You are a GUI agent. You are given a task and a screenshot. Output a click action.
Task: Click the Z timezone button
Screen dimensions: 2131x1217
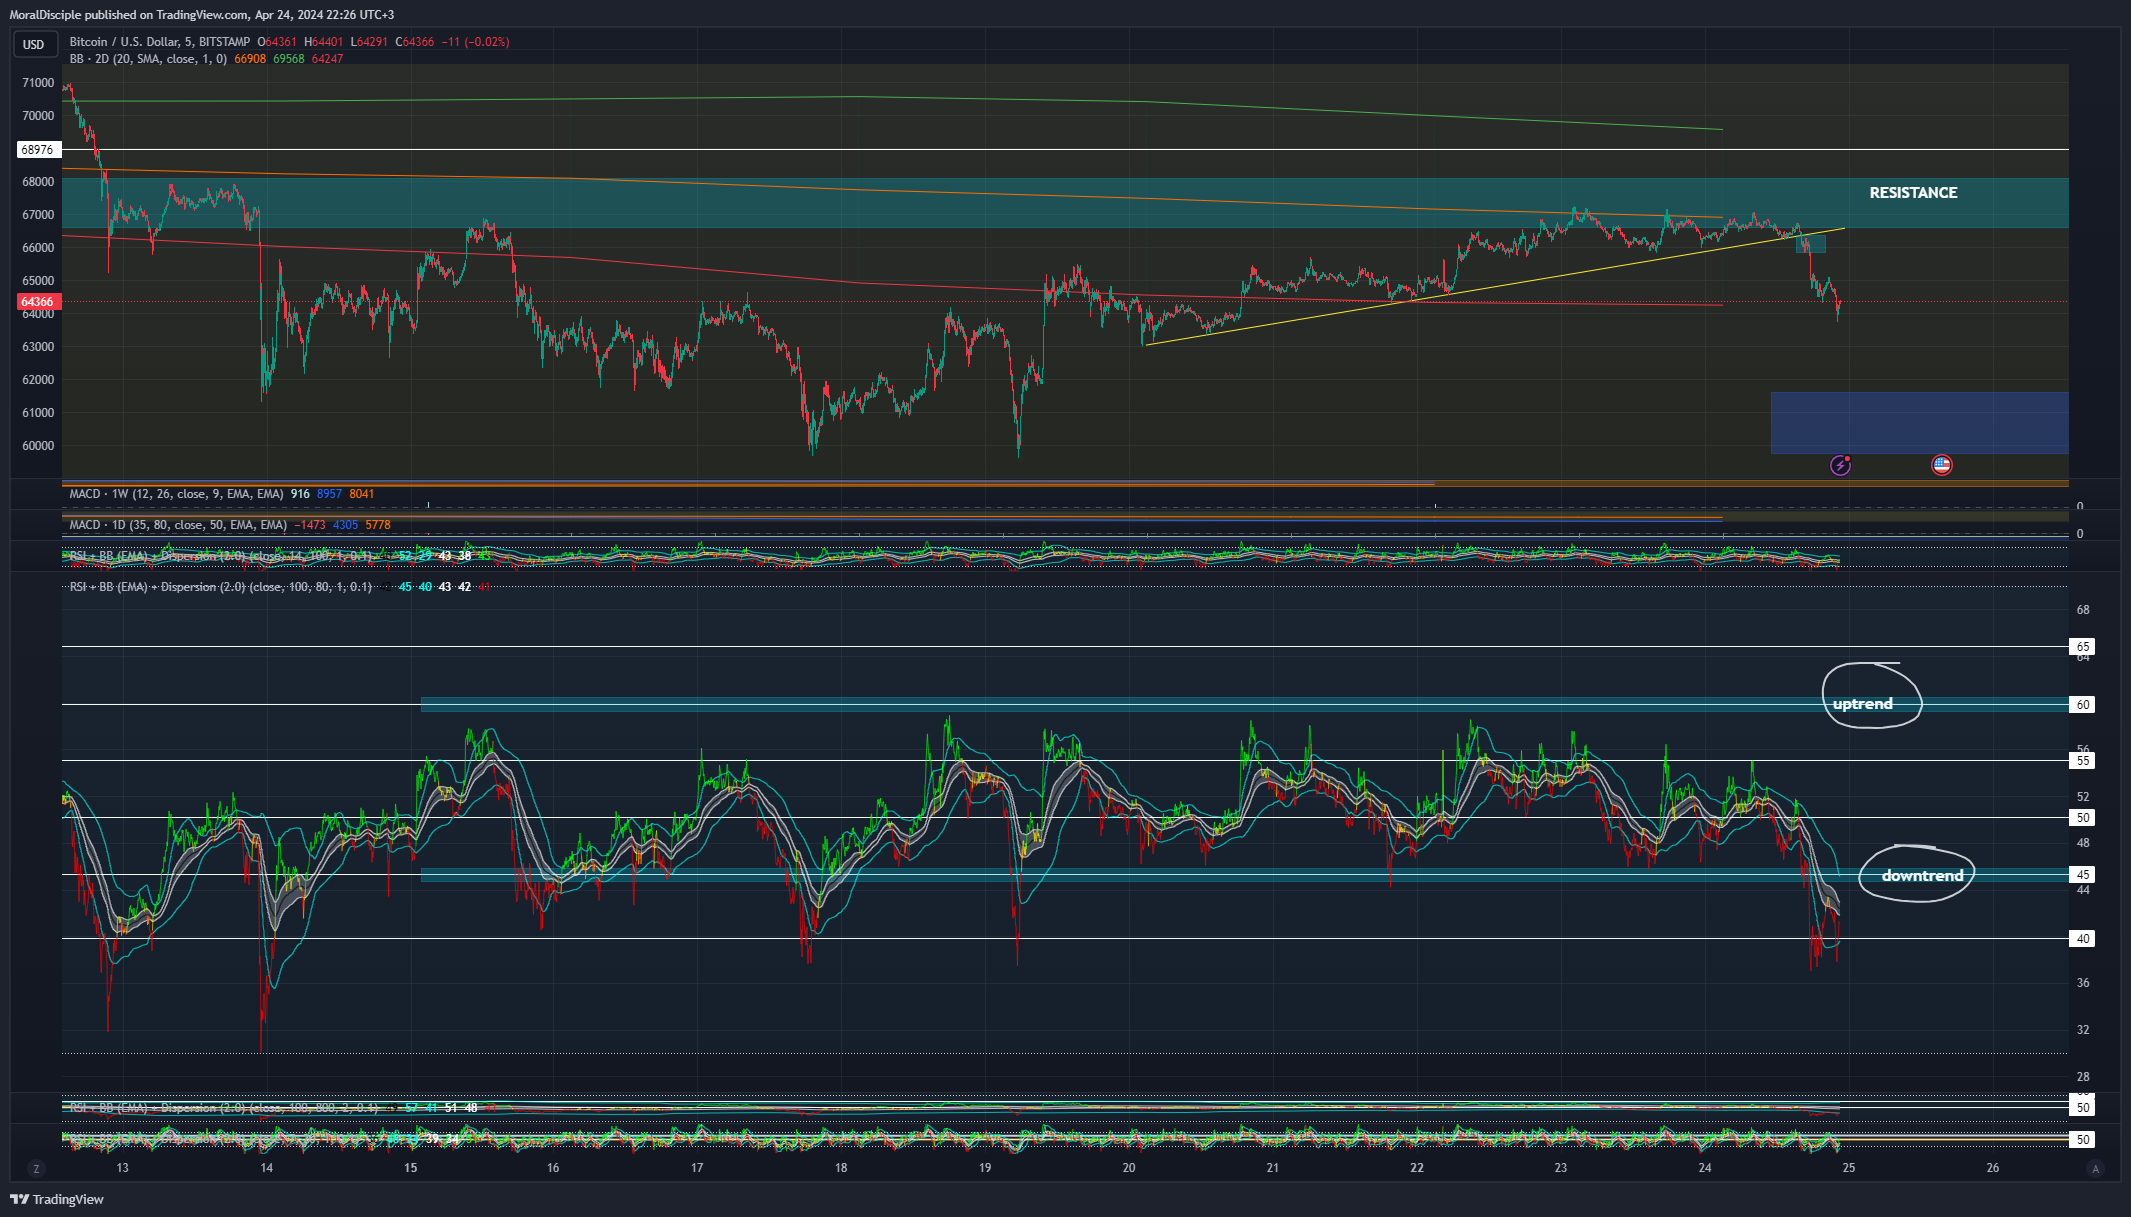point(36,1168)
